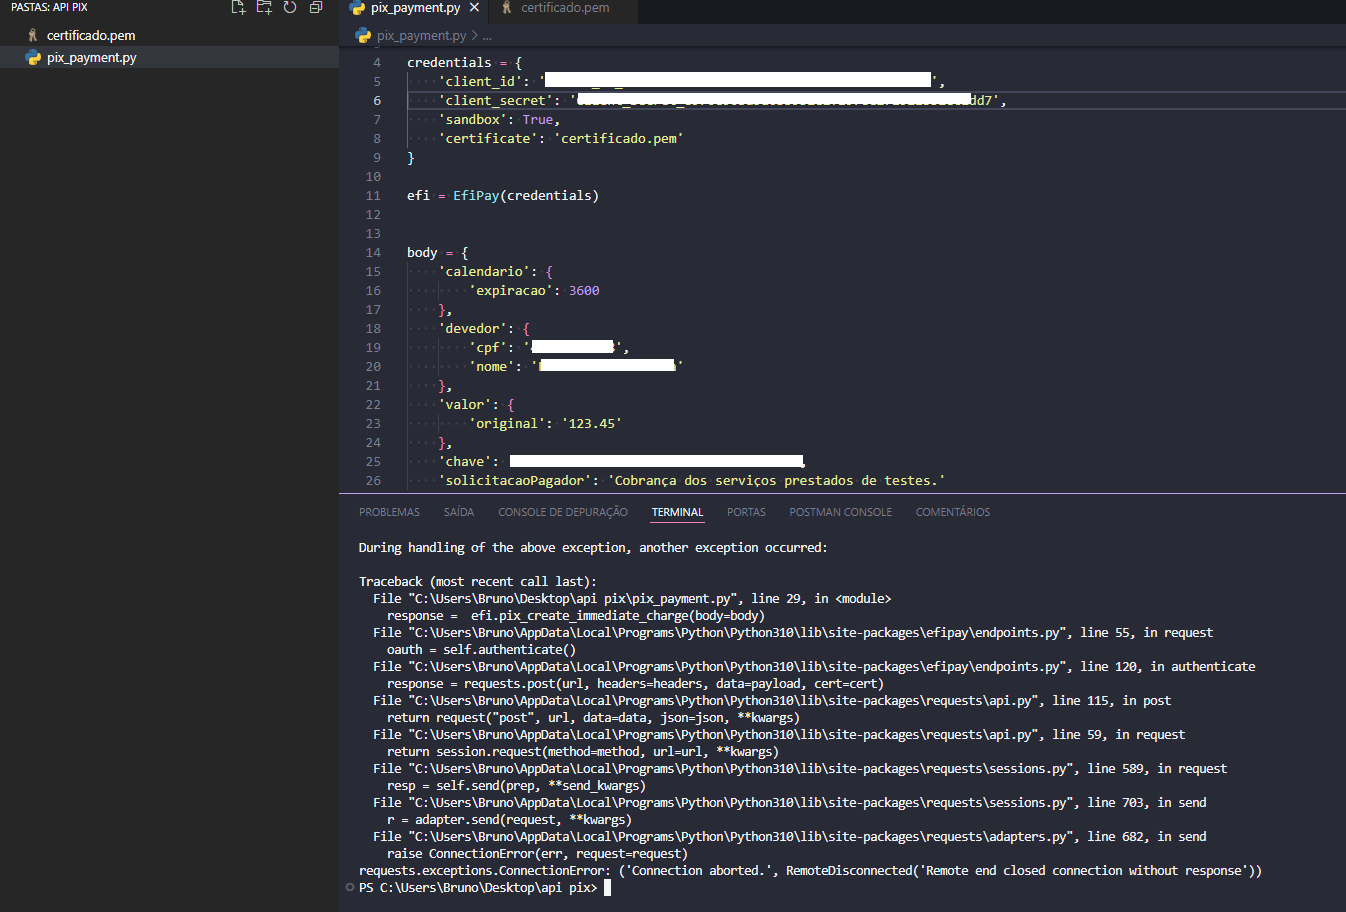Click the 'expiracao': 3600 value

(584, 290)
